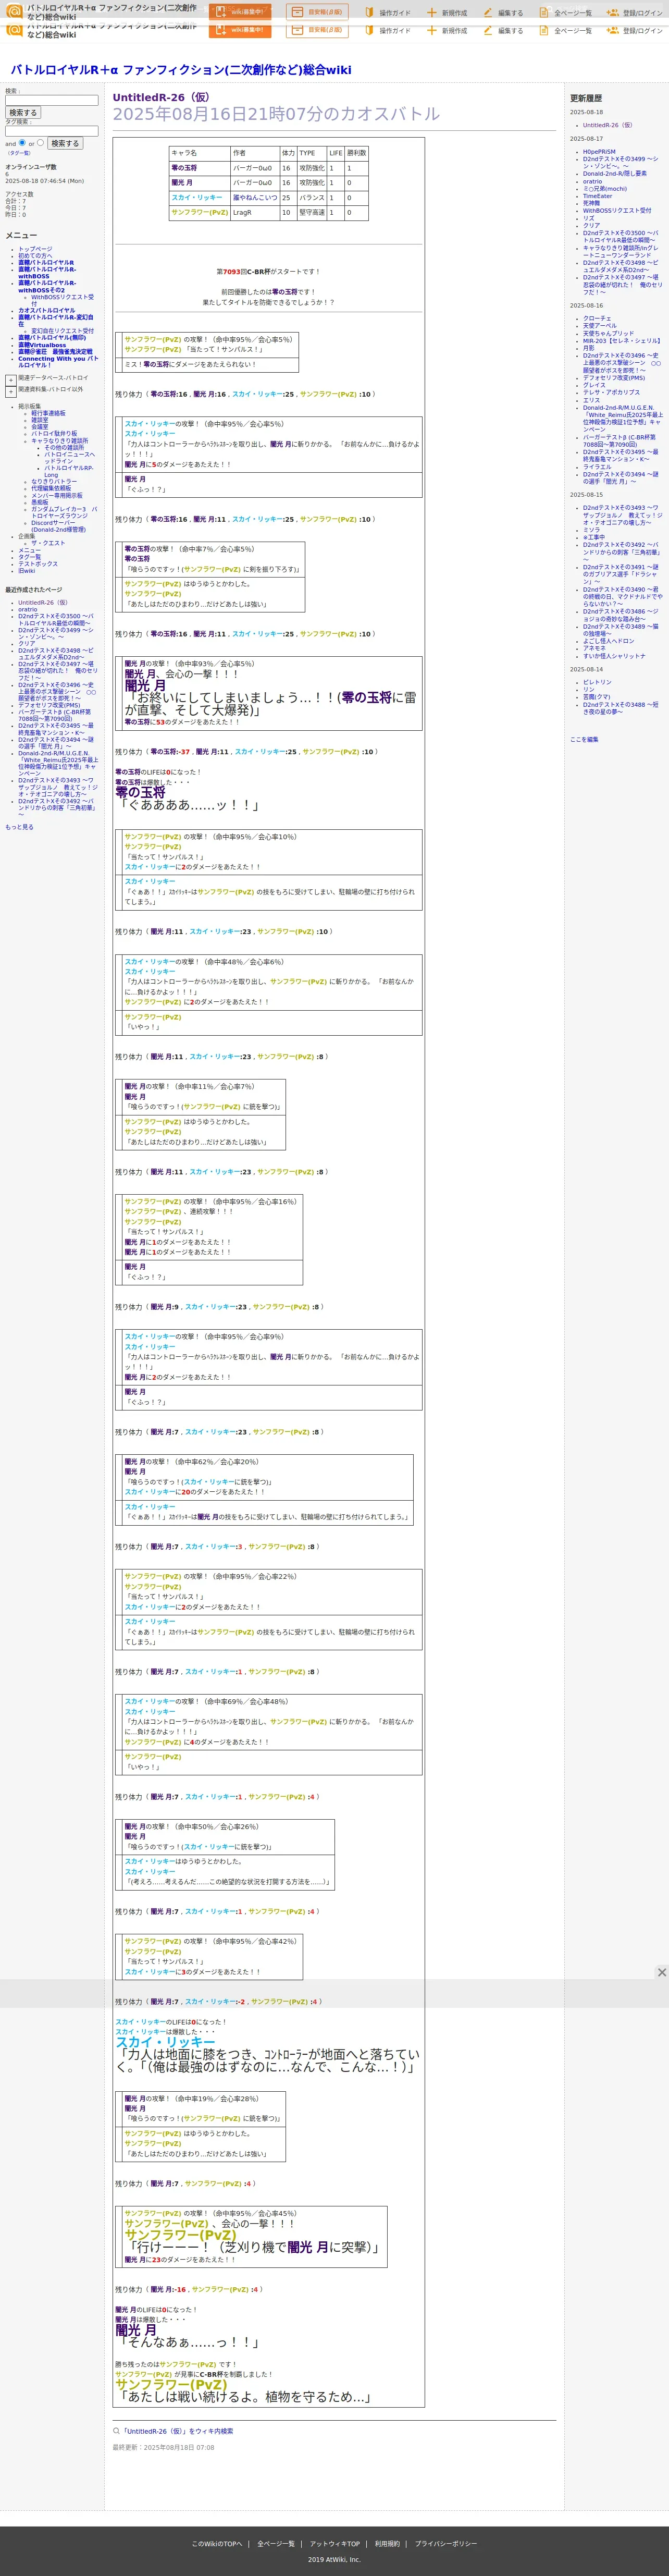Click the オンラインユーザ数 label in the sidebar
669x2576 pixels.
coord(31,167)
